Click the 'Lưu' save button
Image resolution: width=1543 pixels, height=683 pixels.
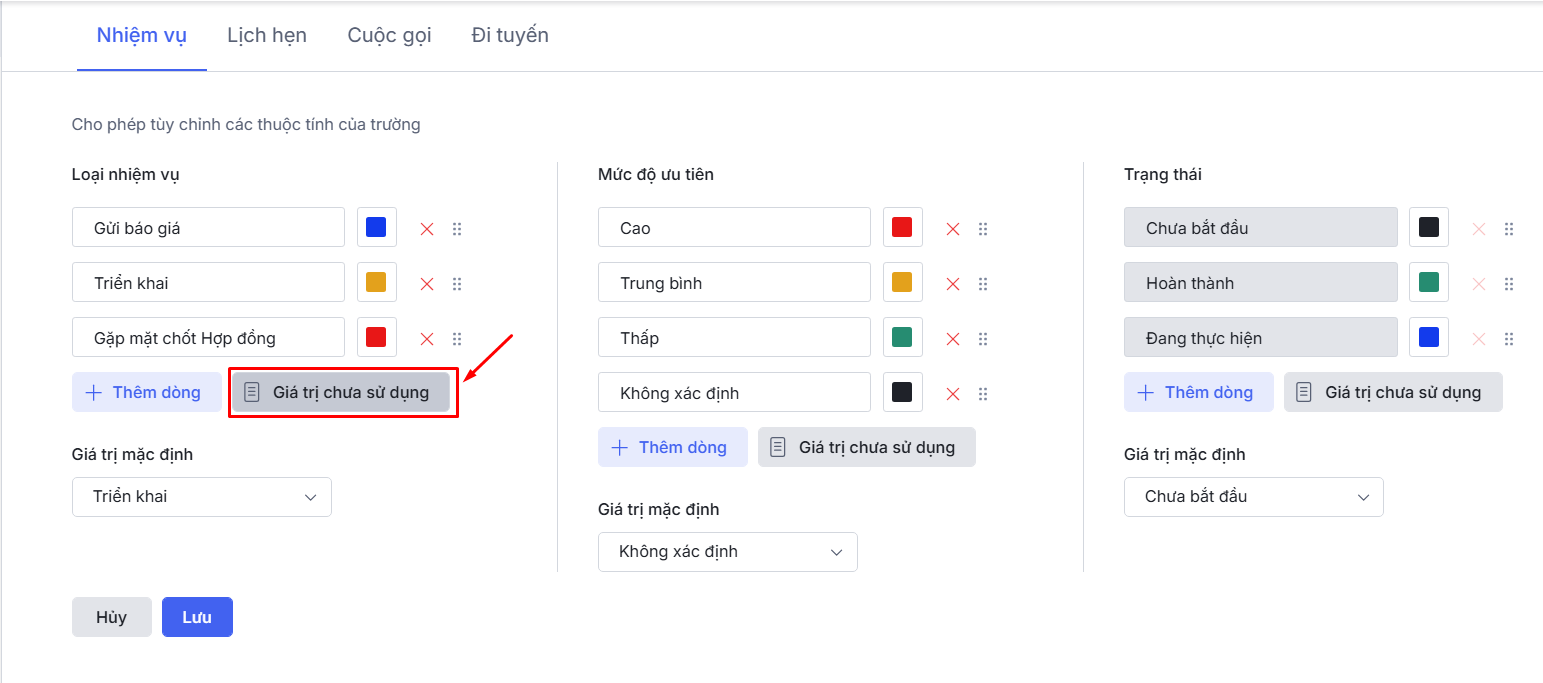click(197, 617)
